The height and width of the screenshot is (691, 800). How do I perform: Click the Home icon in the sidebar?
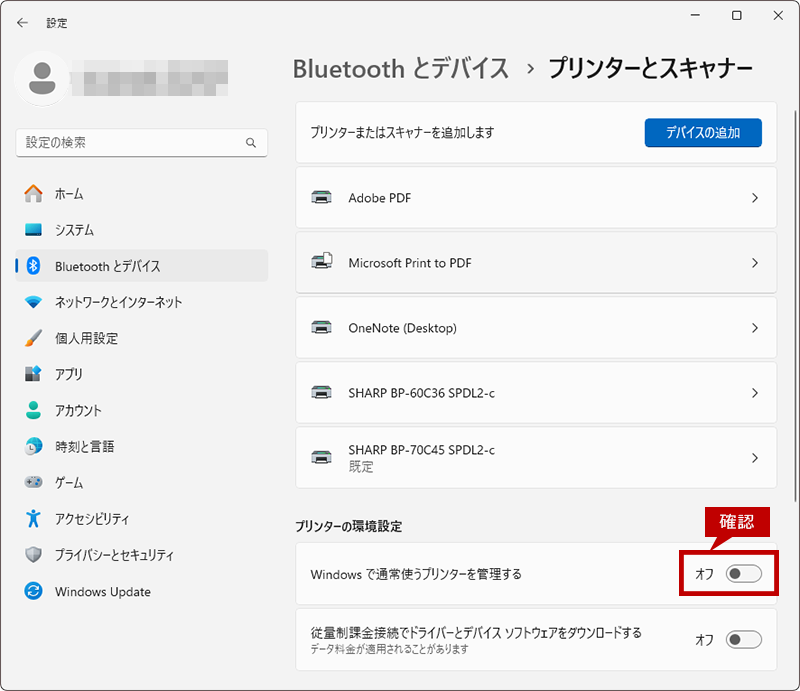coord(34,194)
